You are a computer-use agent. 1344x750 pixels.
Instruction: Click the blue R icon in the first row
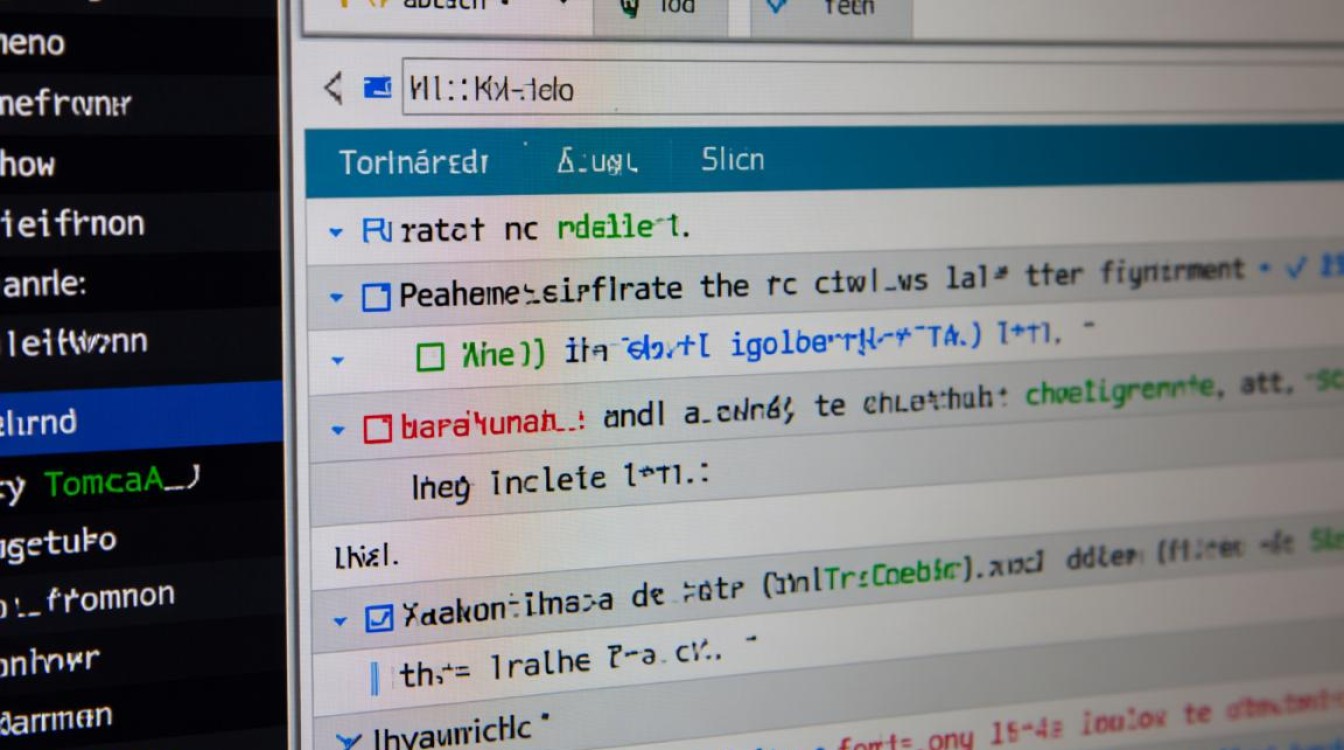(375, 231)
